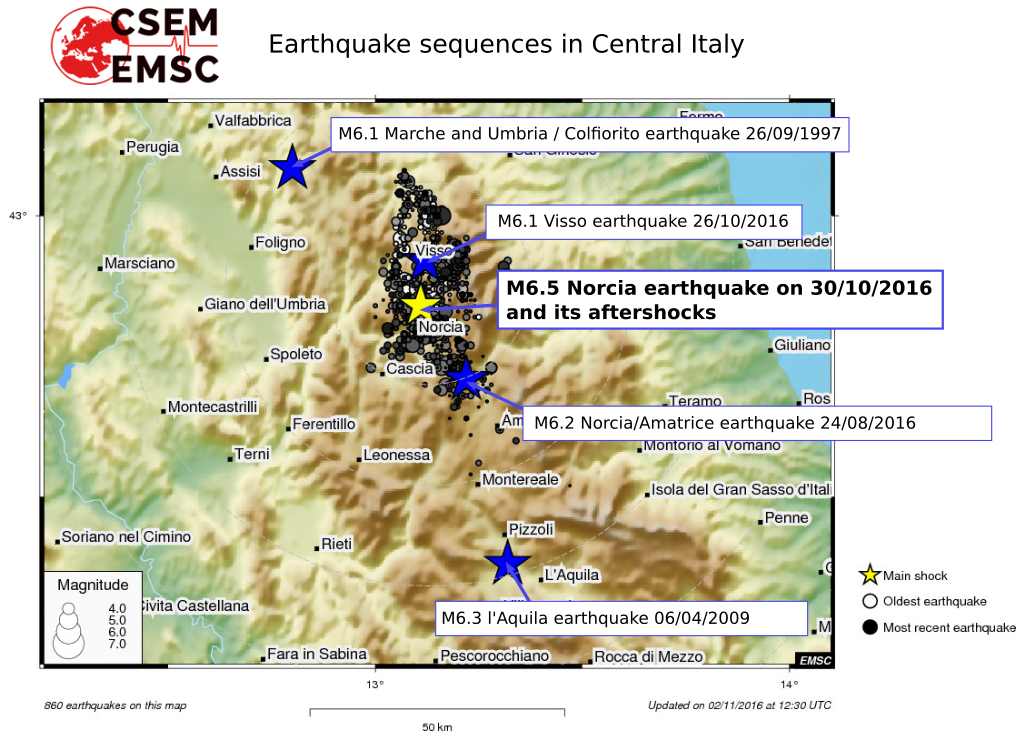The width and height of the screenshot is (1025, 740).
Task: Click the CSEM EMSC logo
Action: (x=133, y=44)
